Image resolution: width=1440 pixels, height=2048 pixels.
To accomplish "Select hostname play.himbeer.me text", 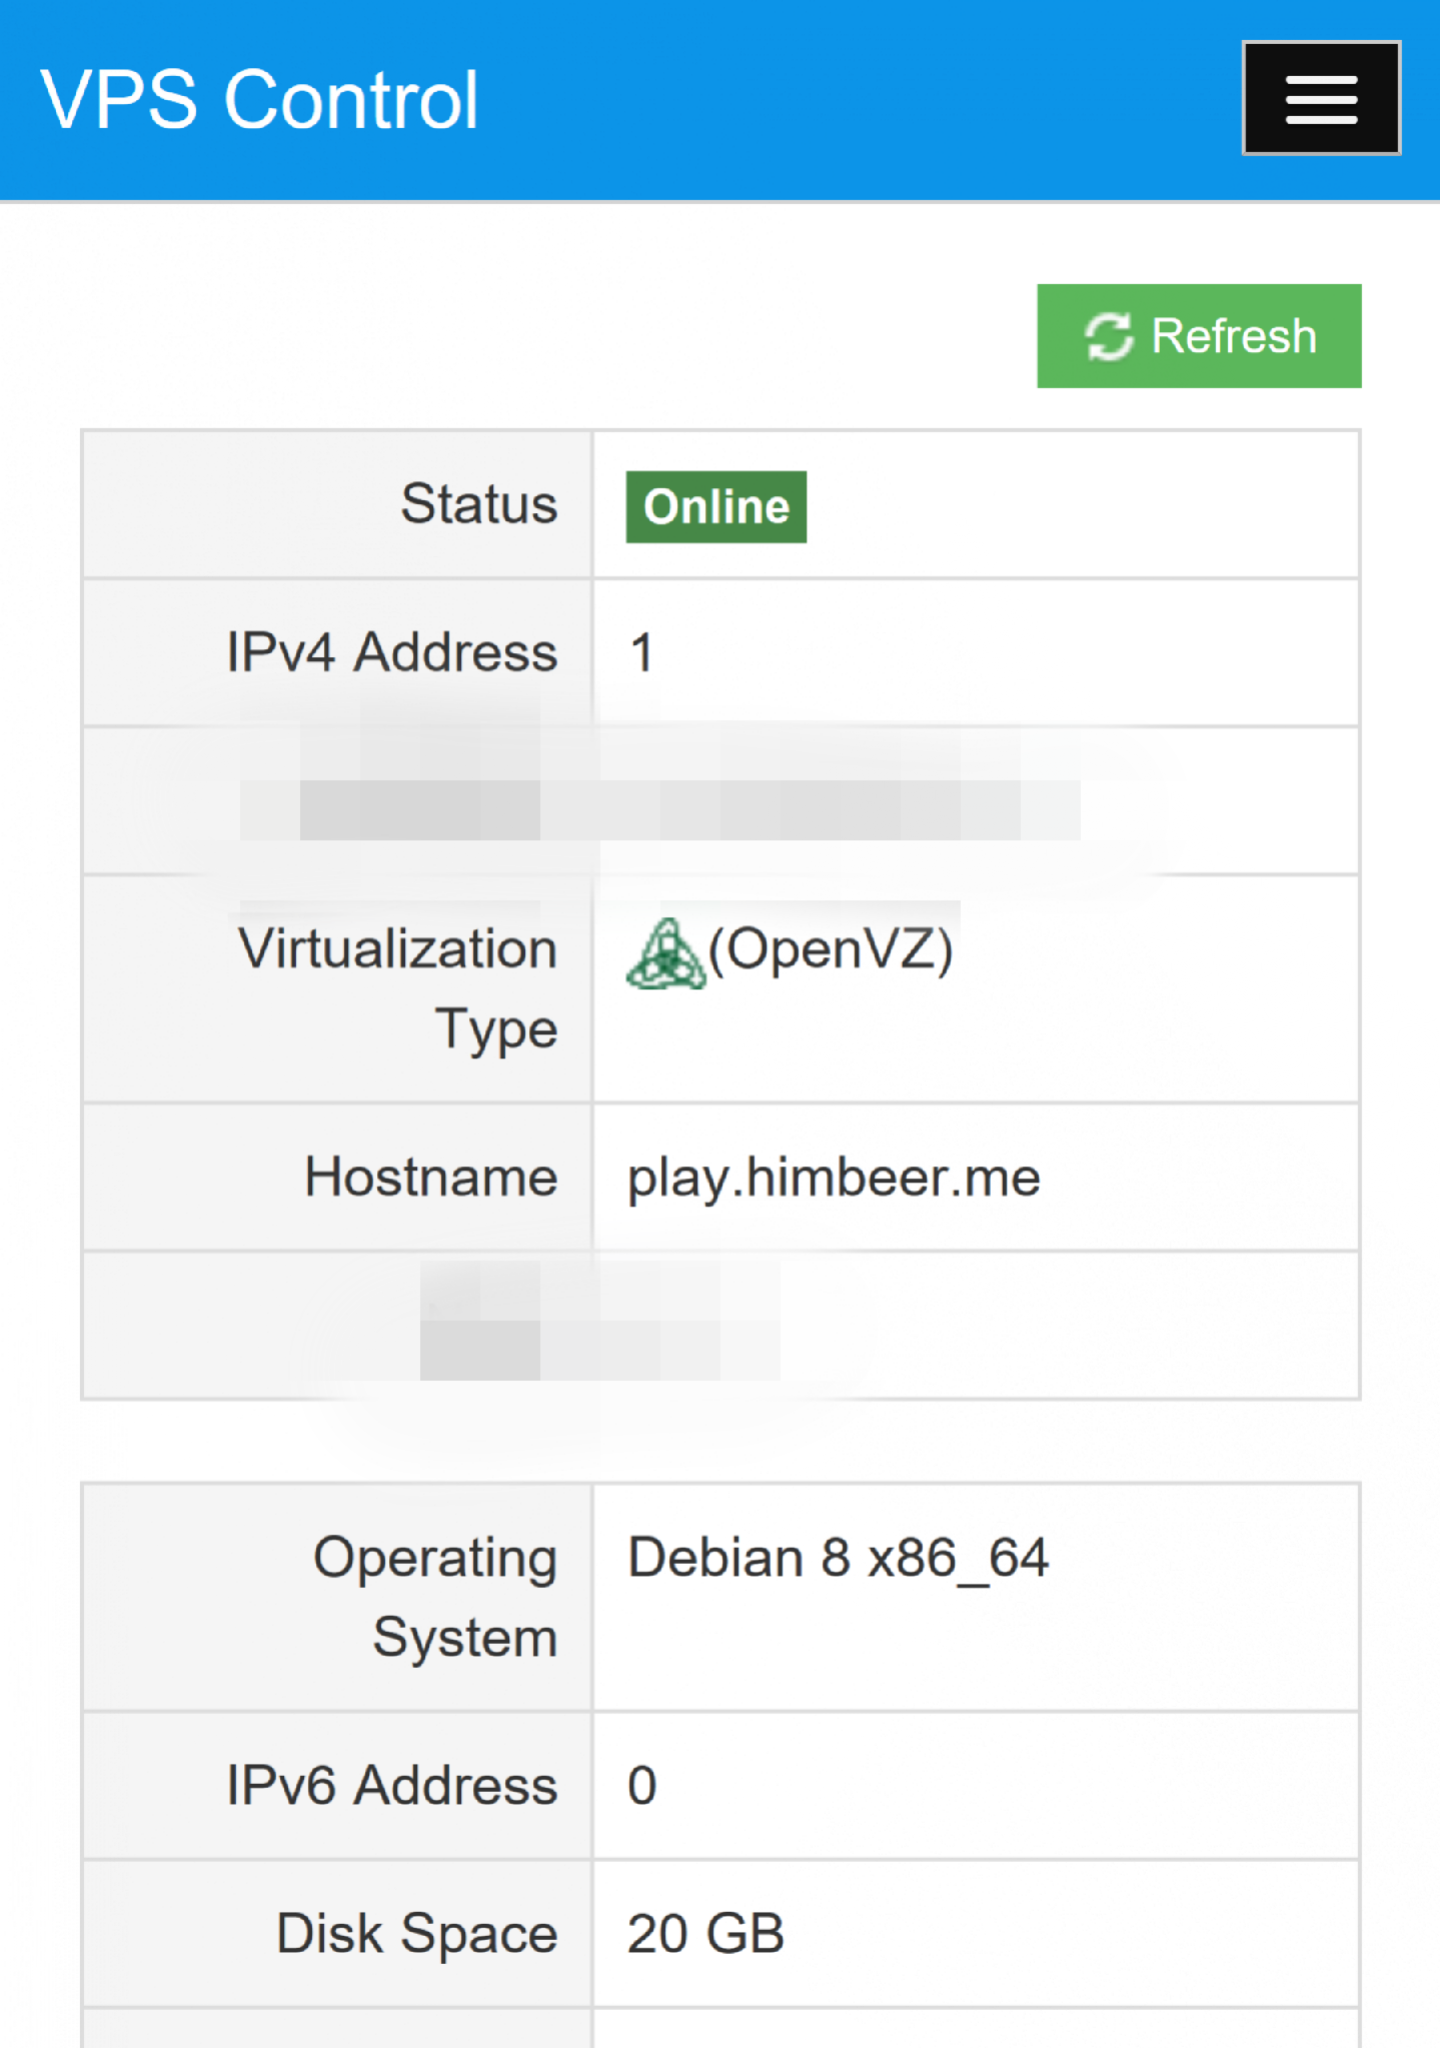I will pos(834,1177).
